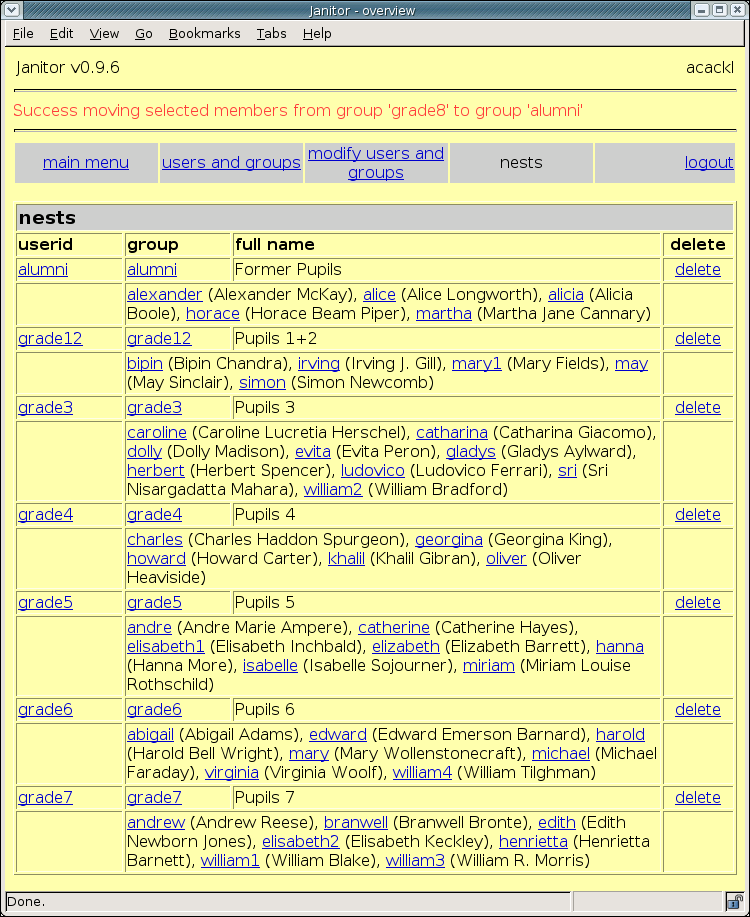Open user miriam's link
This screenshot has width=750, height=917.
488,666
